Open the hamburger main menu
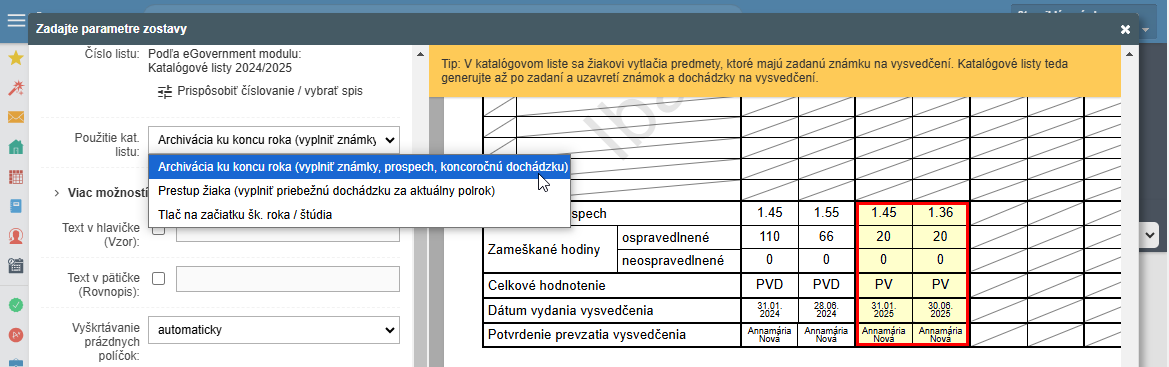This screenshot has height=367, width=1169. coord(16,20)
